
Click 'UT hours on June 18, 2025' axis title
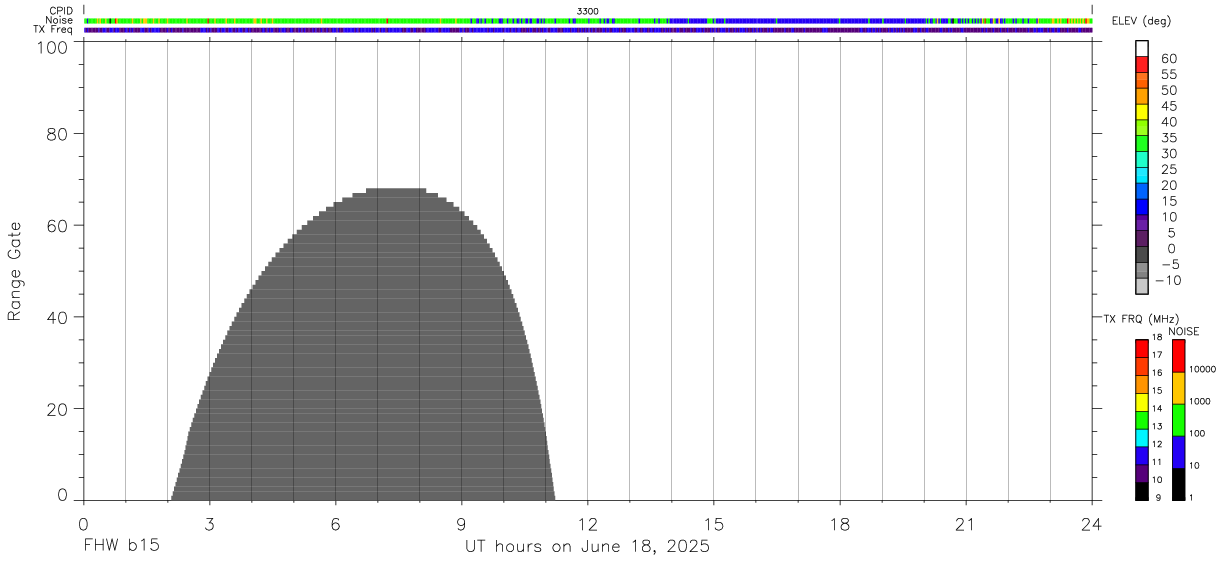587,547
